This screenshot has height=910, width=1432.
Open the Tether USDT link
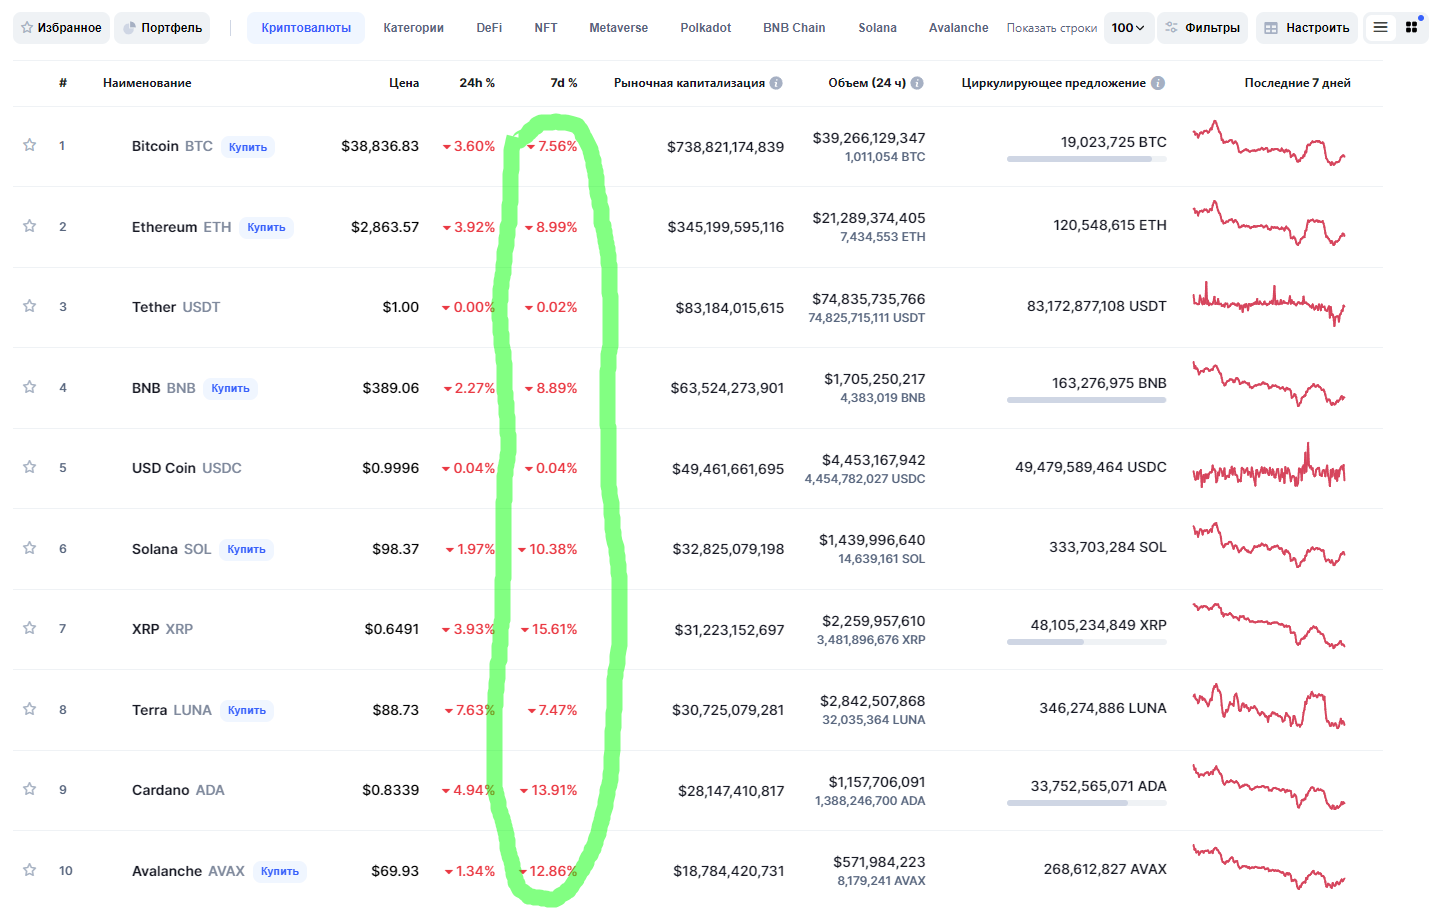176,307
